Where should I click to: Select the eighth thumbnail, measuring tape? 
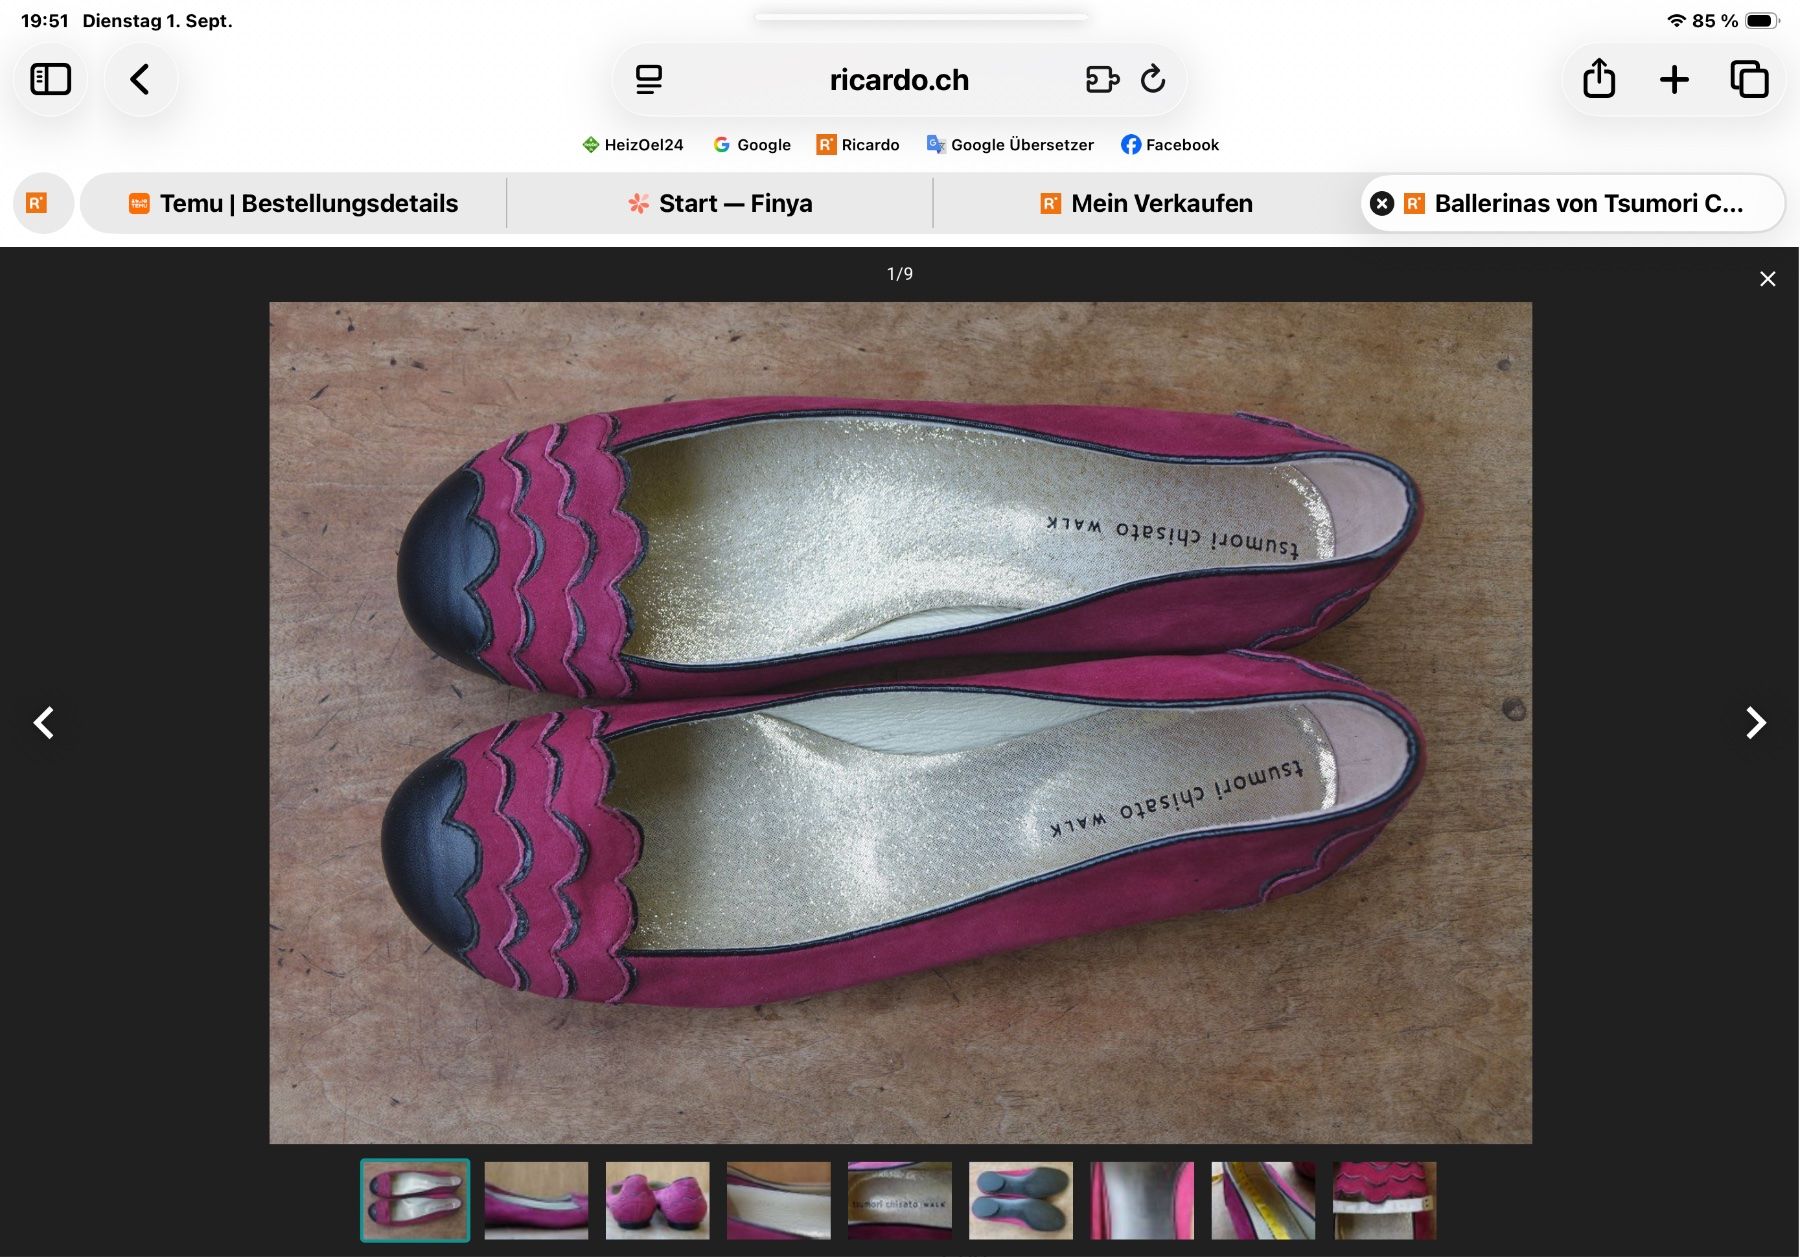click(1263, 1200)
